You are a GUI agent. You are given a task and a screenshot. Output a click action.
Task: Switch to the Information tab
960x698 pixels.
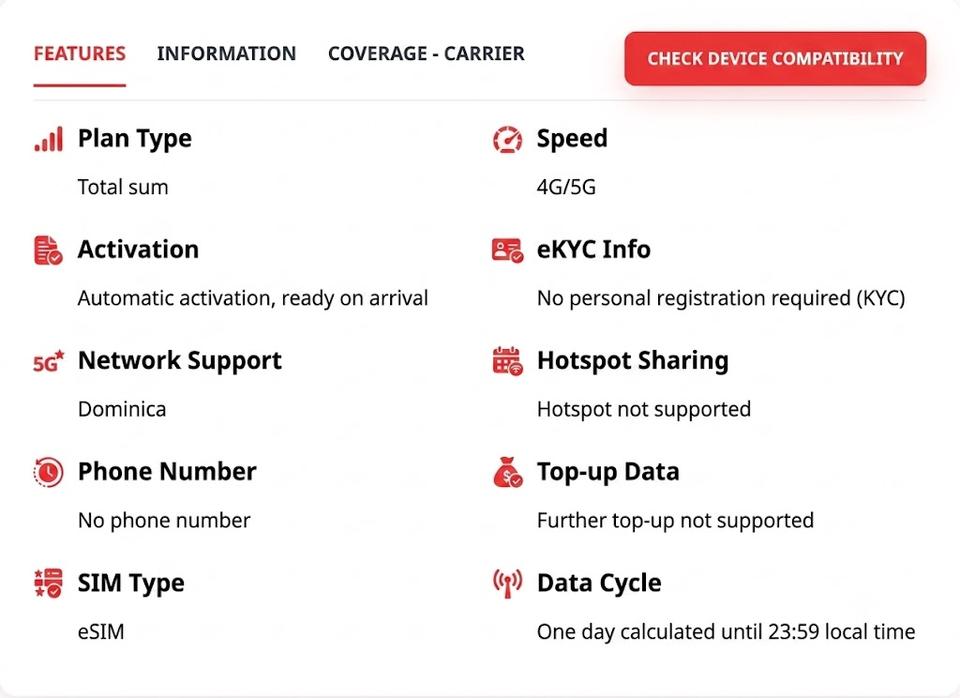click(x=227, y=54)
